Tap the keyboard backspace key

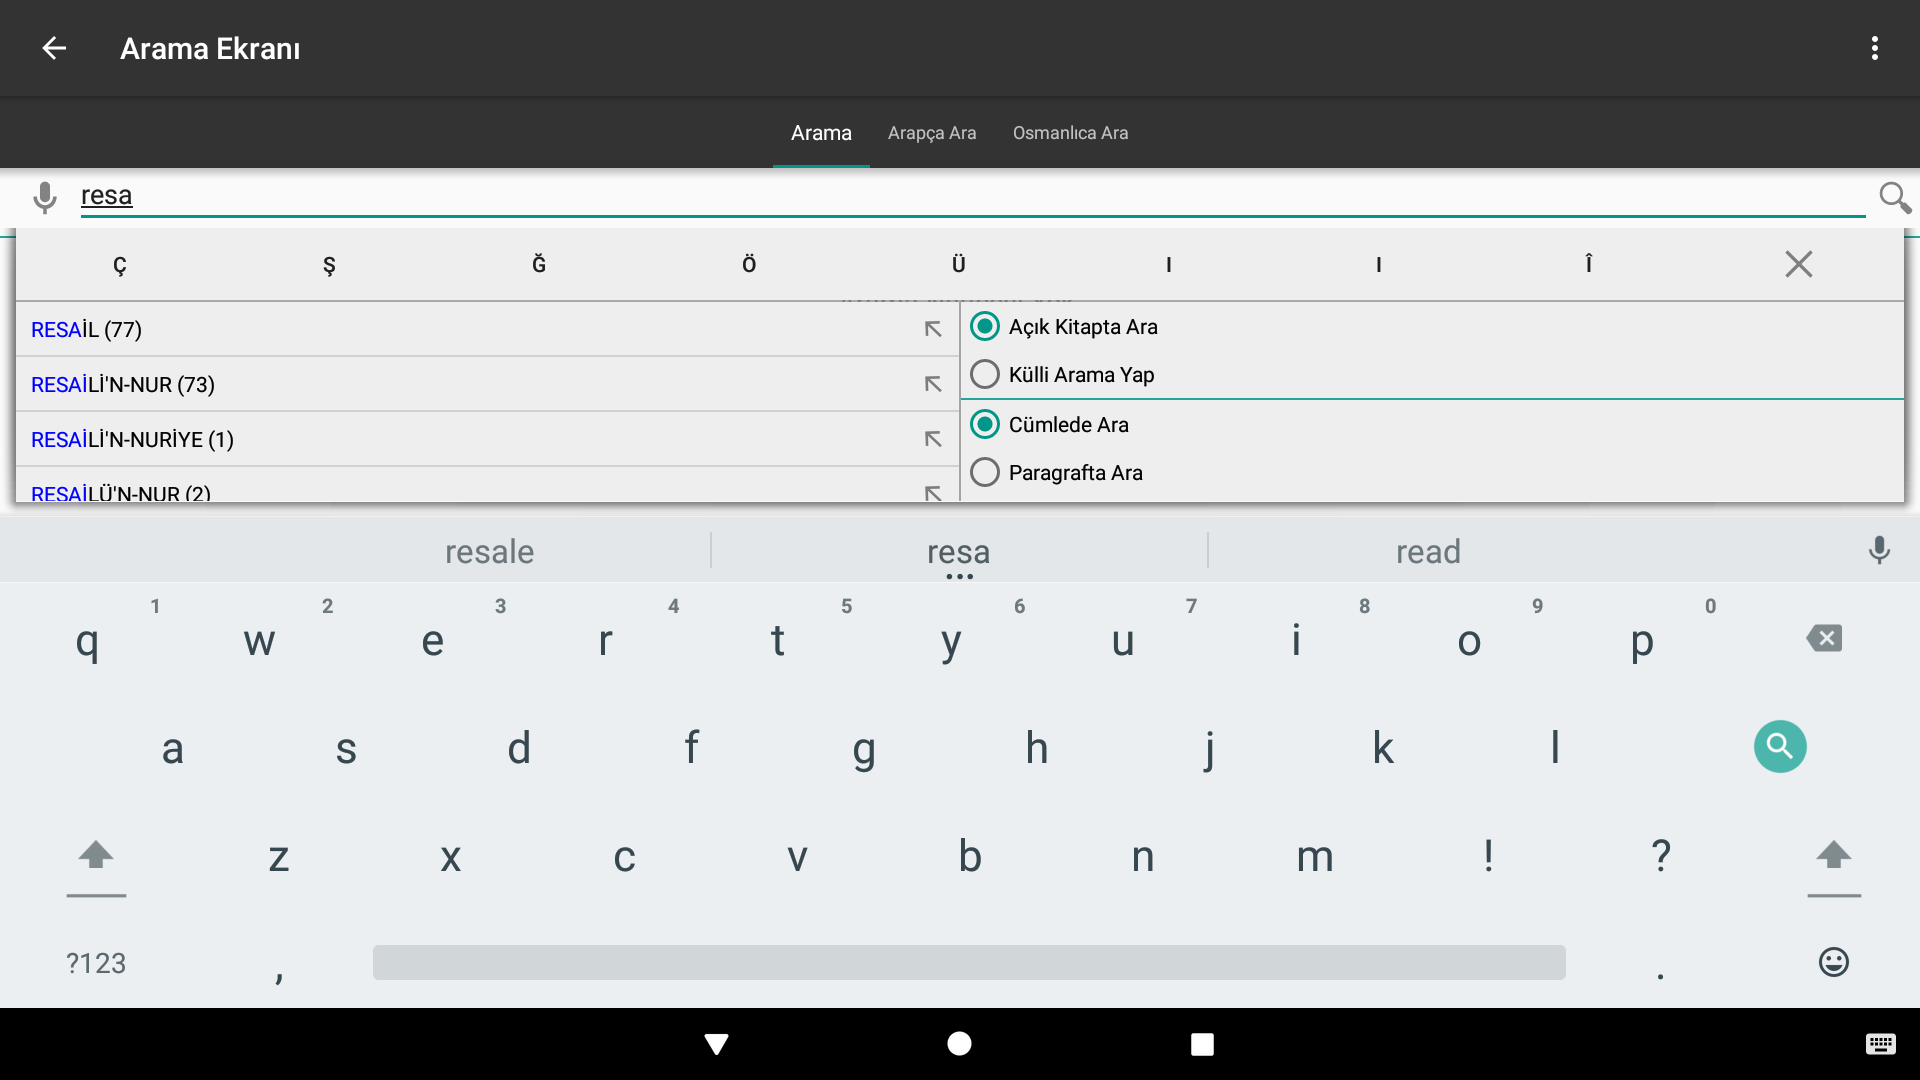1824,639
